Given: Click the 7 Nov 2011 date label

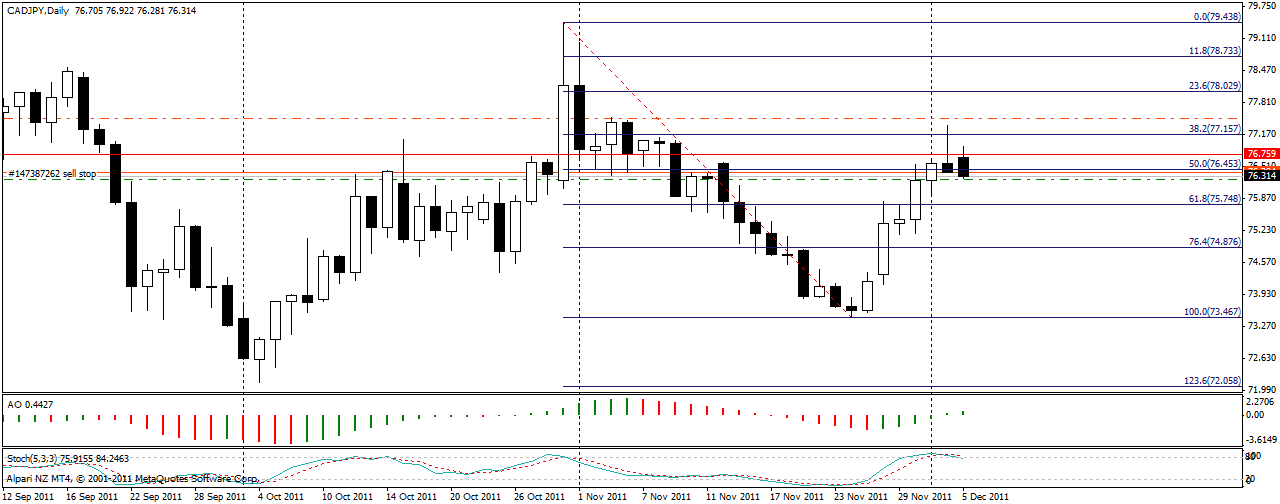Looking at the screenshot, I should pyautogui.click(x=665, y=496).
